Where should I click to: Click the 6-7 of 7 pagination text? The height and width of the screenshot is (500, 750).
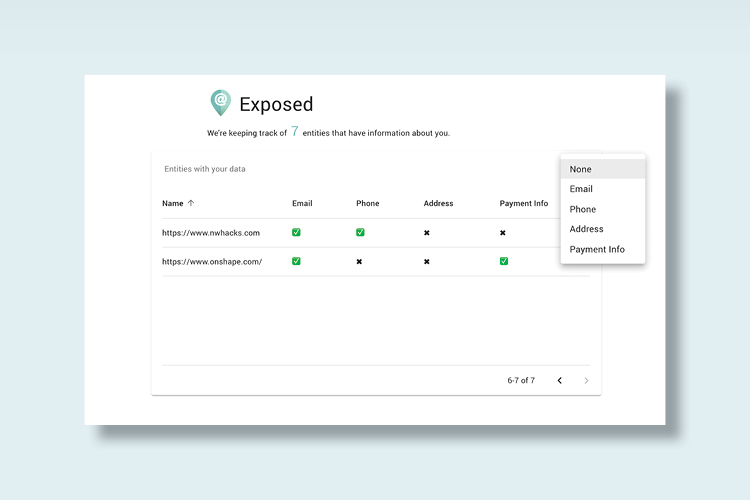pyautogui.click(x=521, y=380)
